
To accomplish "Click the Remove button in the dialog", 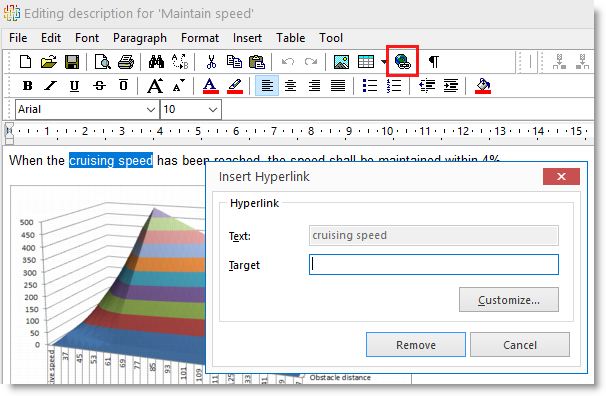I will tap(416, 345).
